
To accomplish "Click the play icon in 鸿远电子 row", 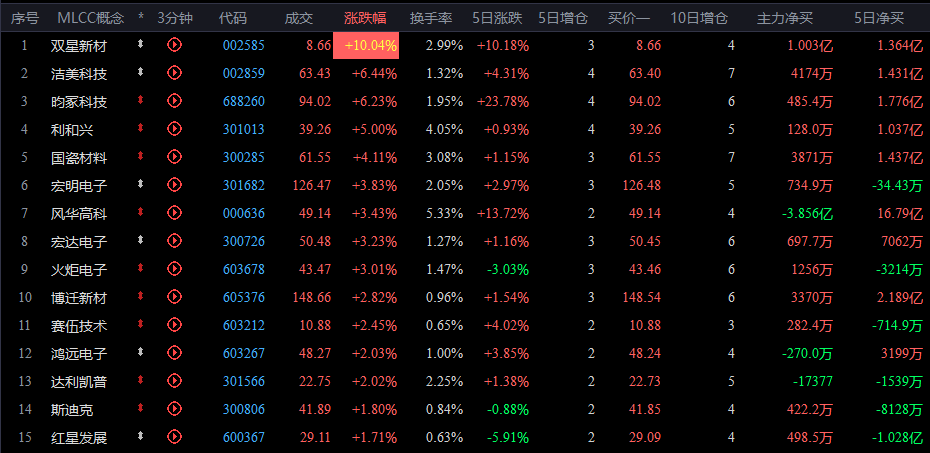I will pyautogui.click(x=174, y=352).
